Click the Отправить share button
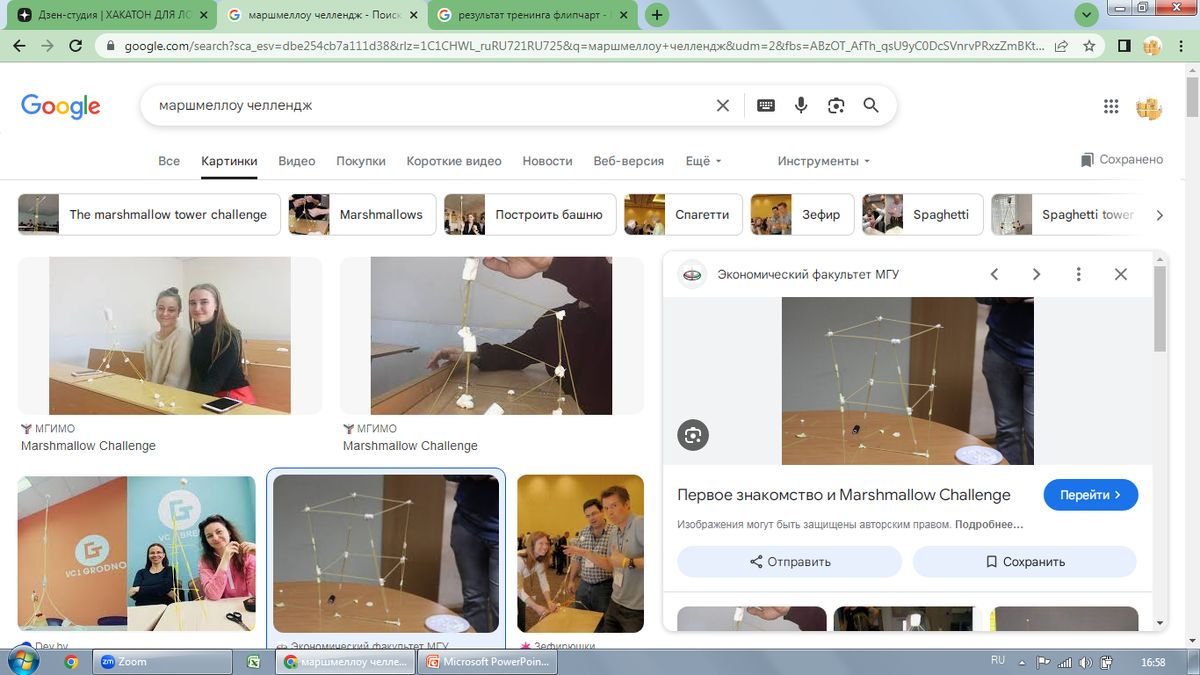The height and width of the screenshot is (675, 1200). 790,562
